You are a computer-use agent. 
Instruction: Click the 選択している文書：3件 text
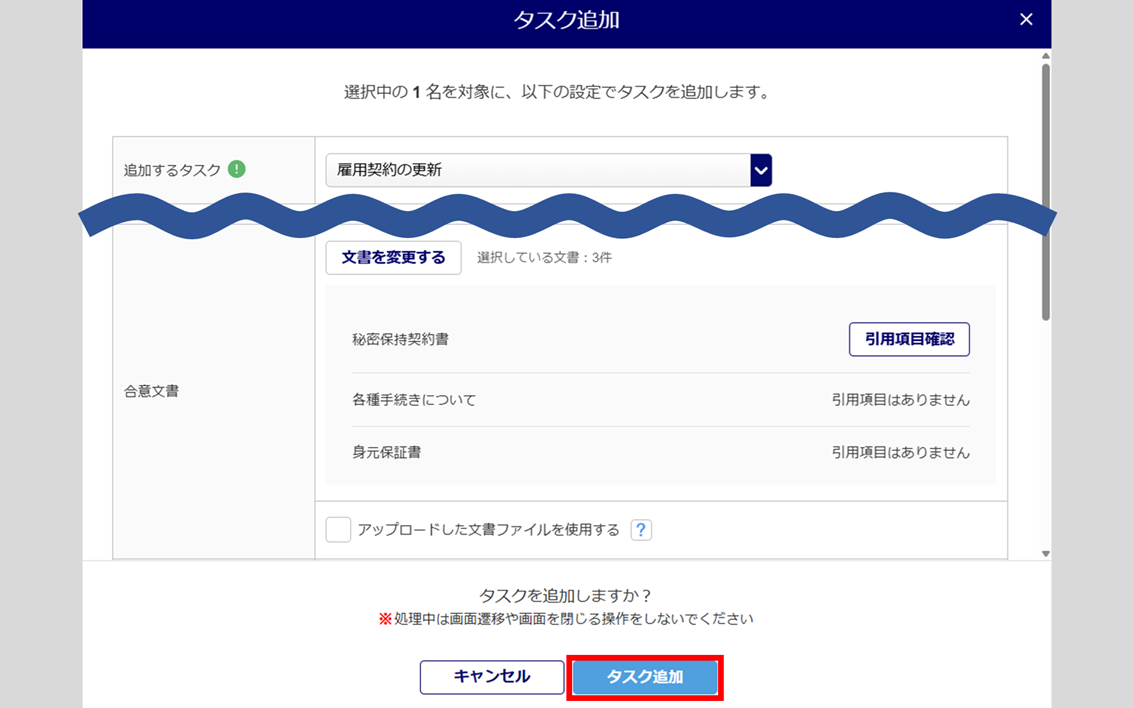[x=544, y=258]
